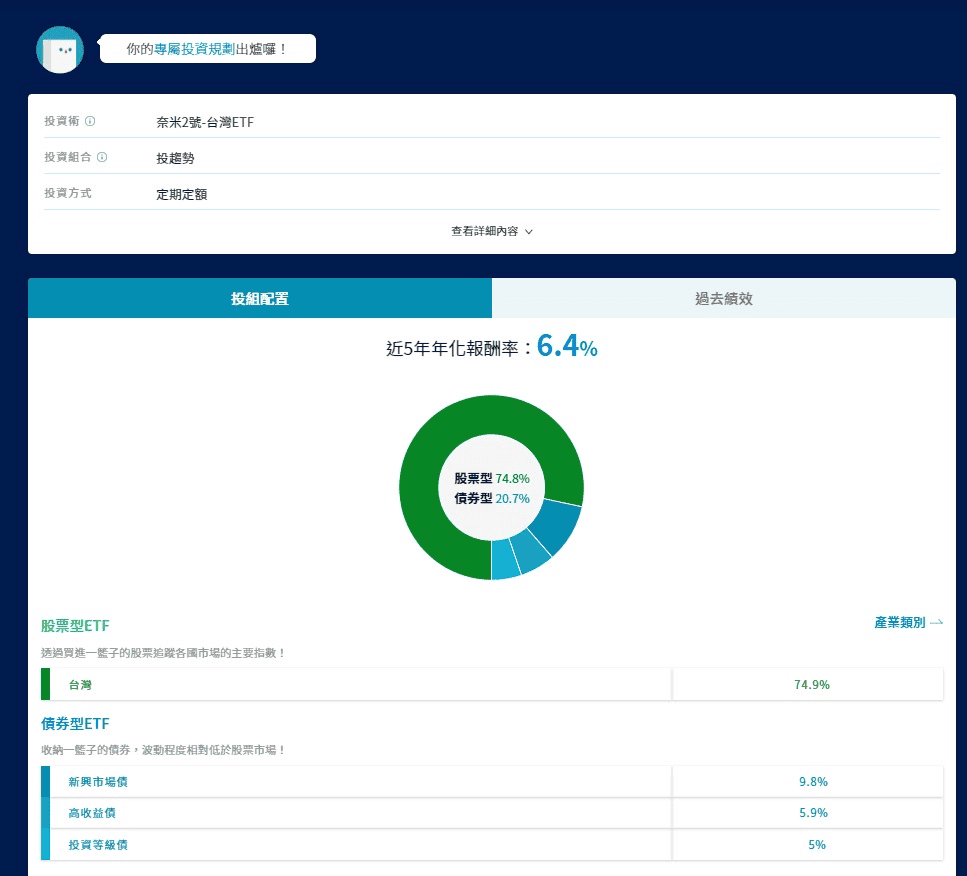967x876 pixels.
Task: Click the 新興市場債 9.8% percentage cell
Action: (x=808, y=782)
